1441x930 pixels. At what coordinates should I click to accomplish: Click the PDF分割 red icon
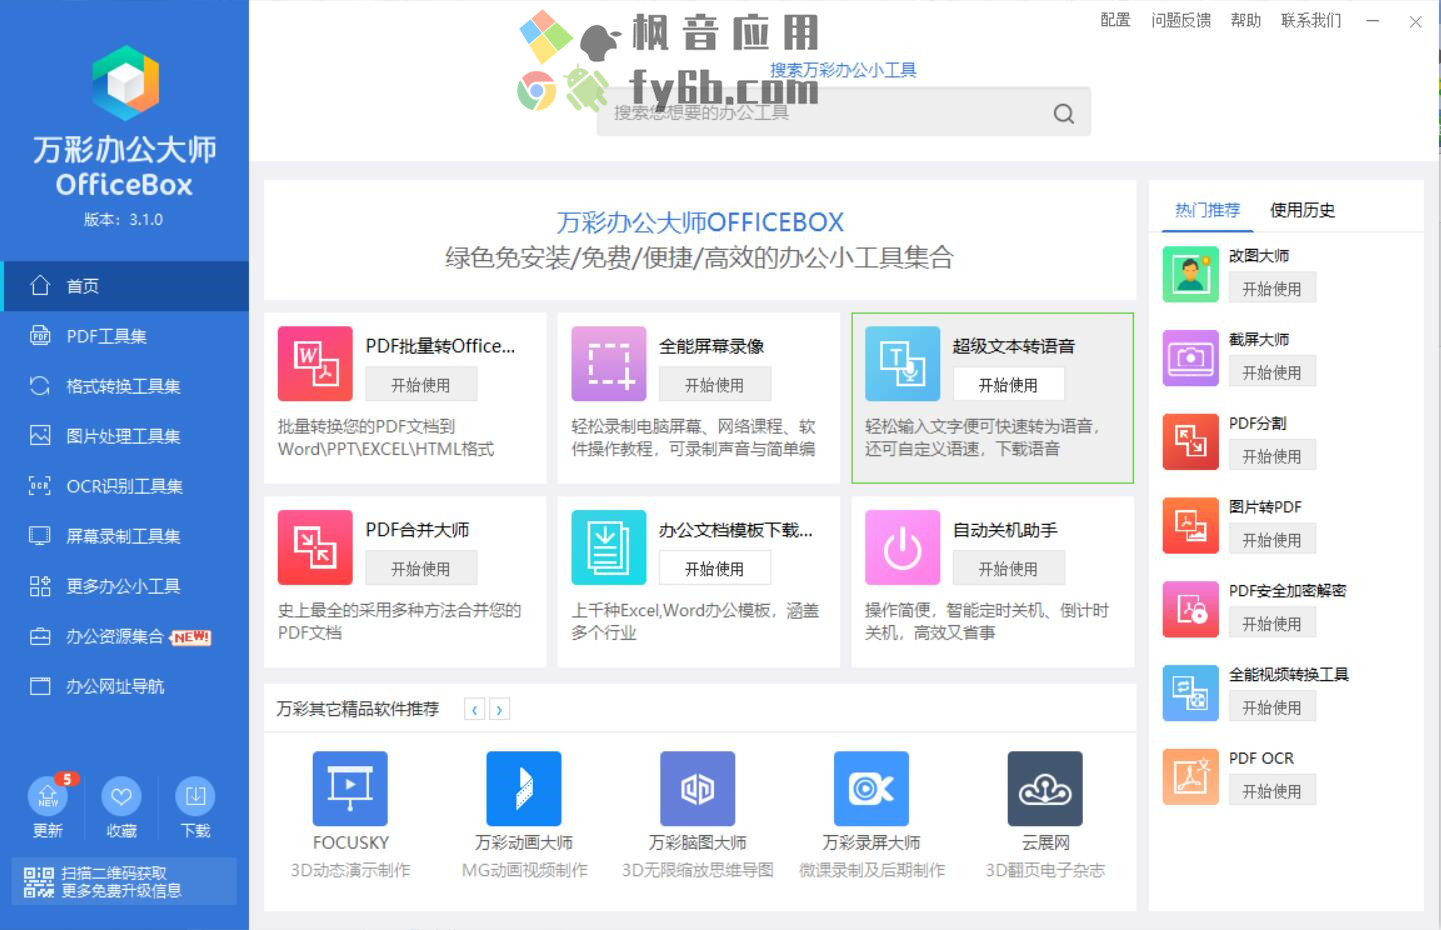pos(1191,442)
